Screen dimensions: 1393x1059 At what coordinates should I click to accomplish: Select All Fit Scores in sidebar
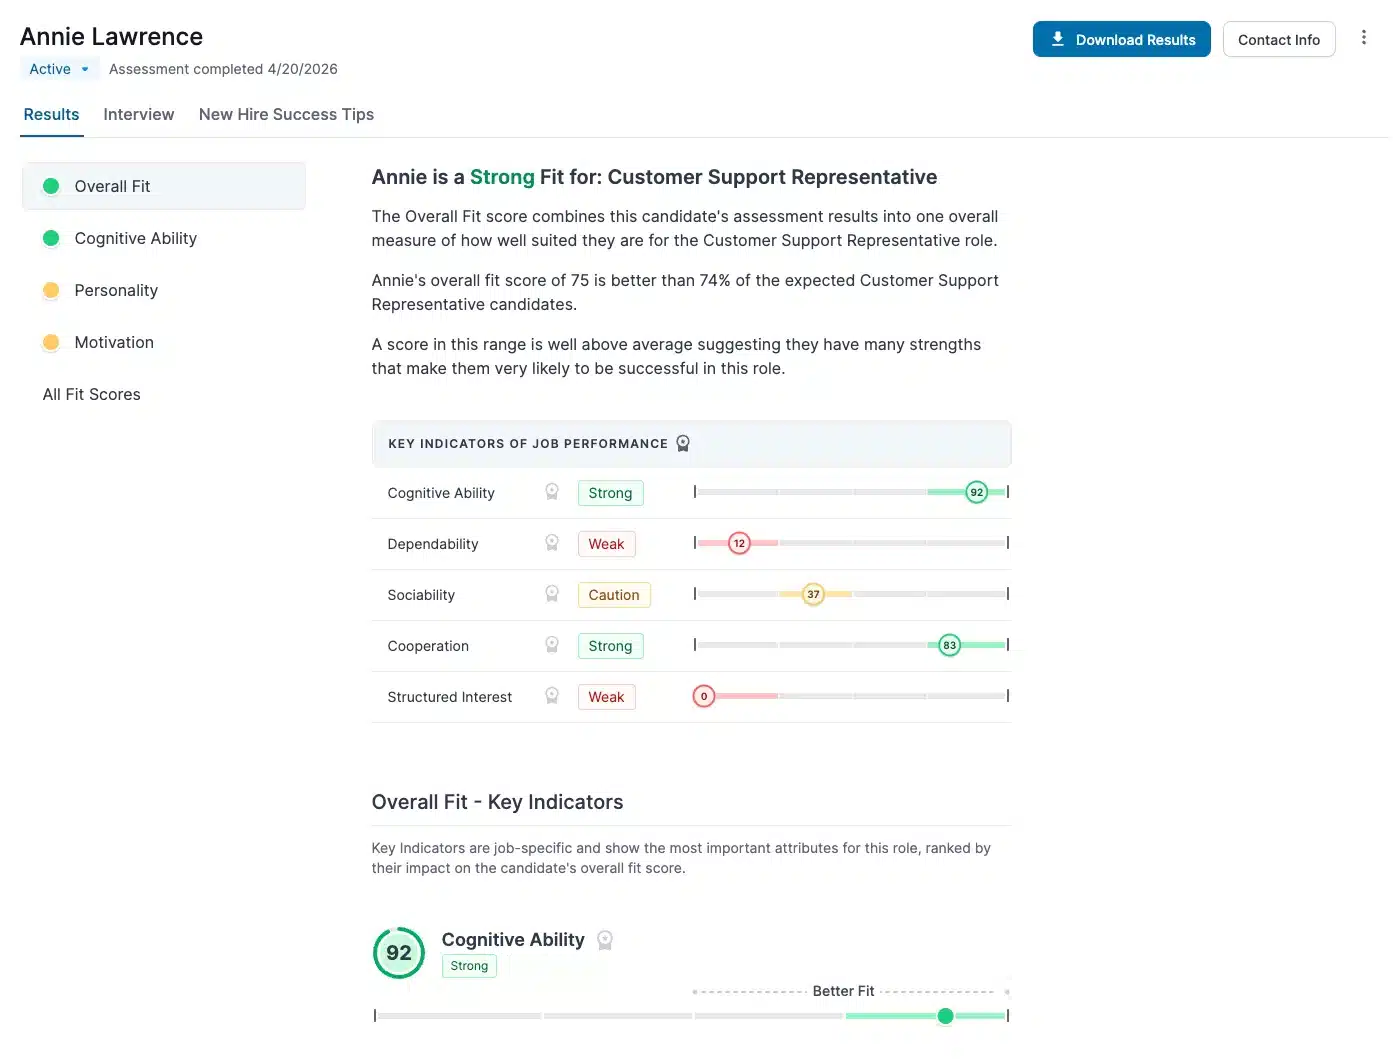[92, 395]
